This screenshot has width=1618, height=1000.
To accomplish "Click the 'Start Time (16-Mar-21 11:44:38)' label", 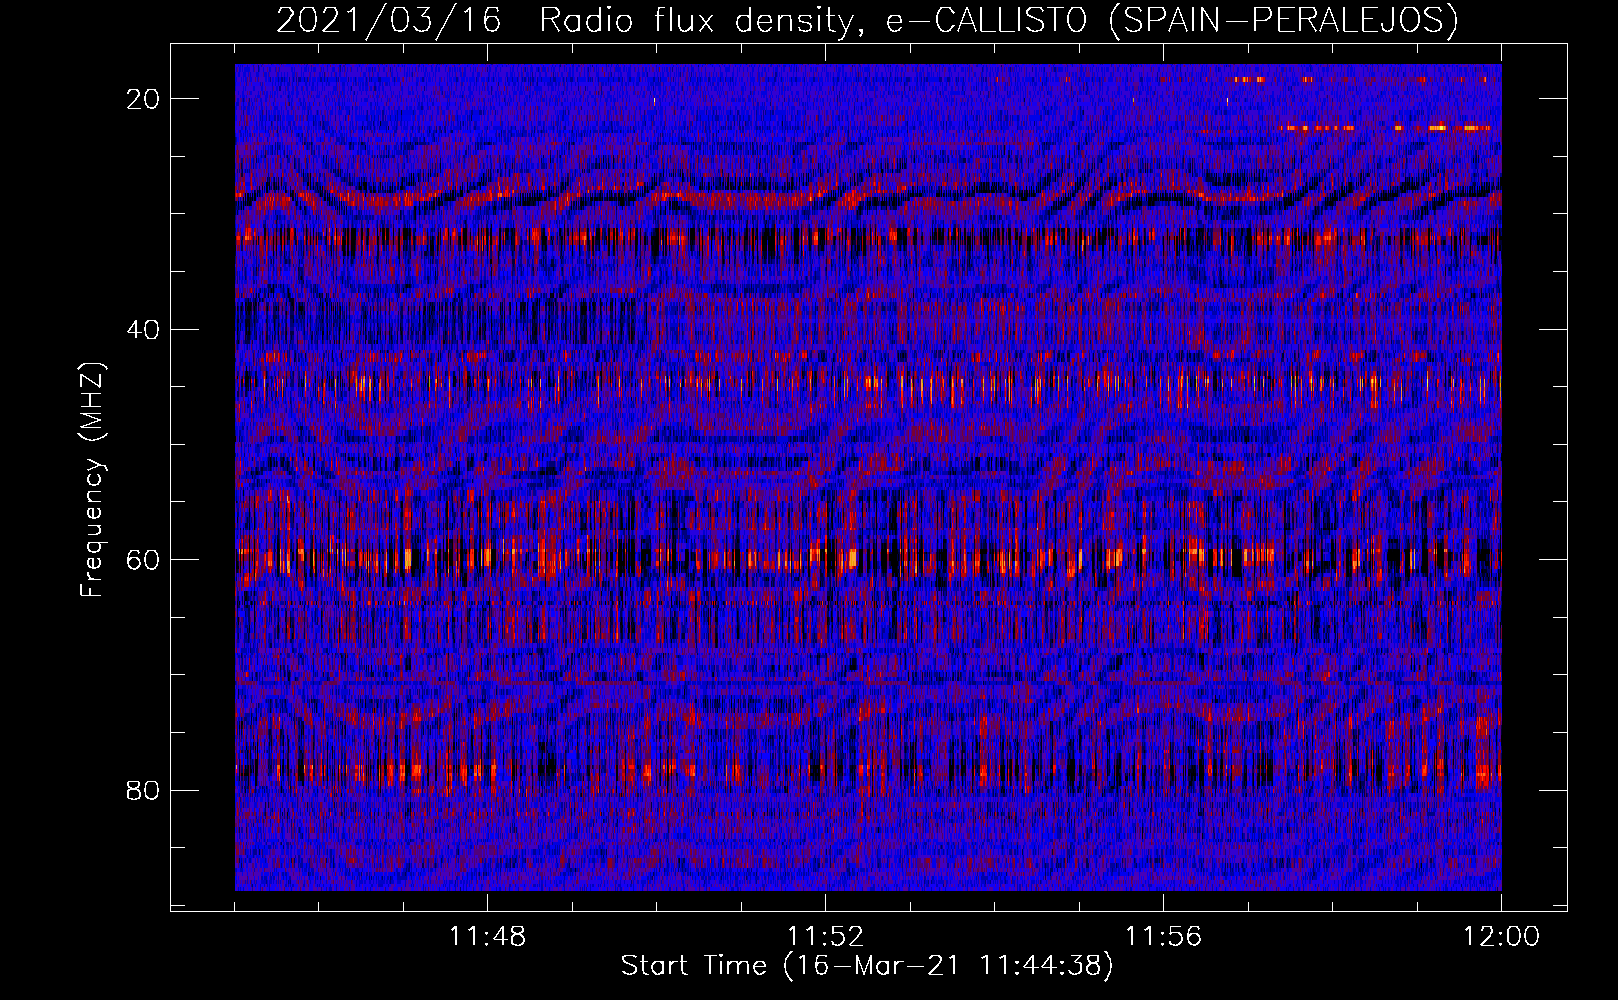I will 867,966.
